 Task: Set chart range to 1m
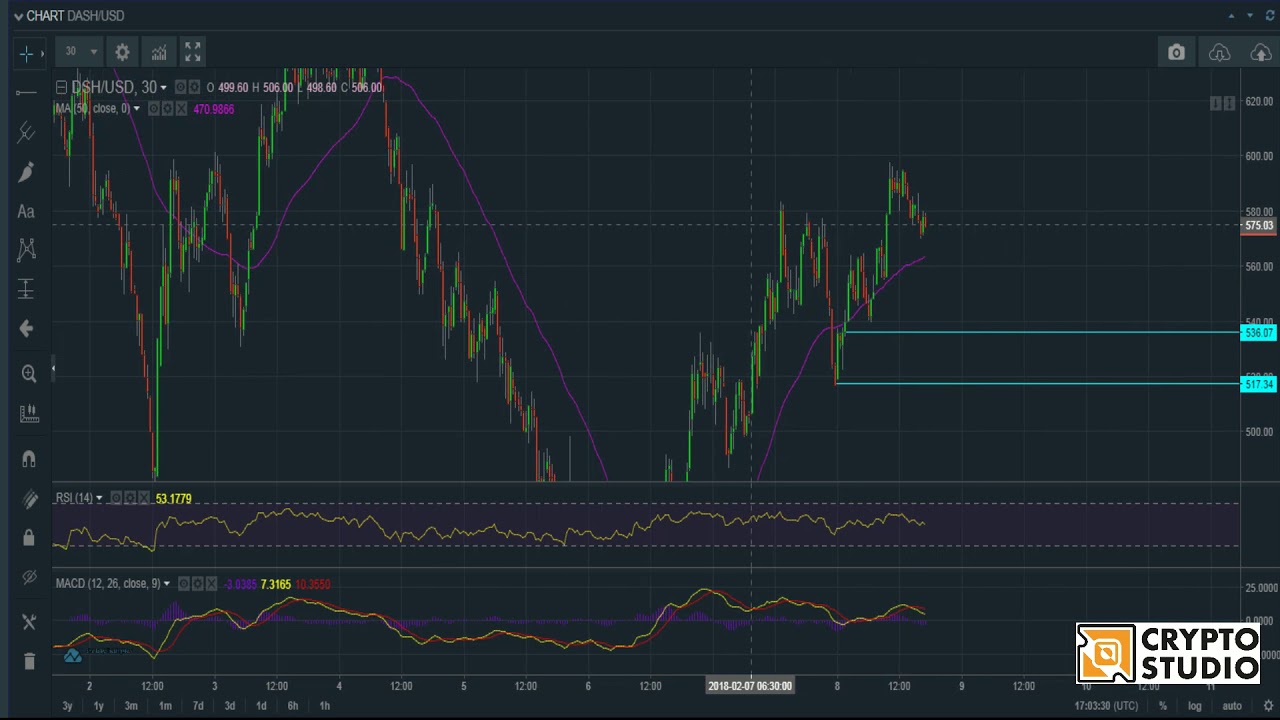pos(165,706)
